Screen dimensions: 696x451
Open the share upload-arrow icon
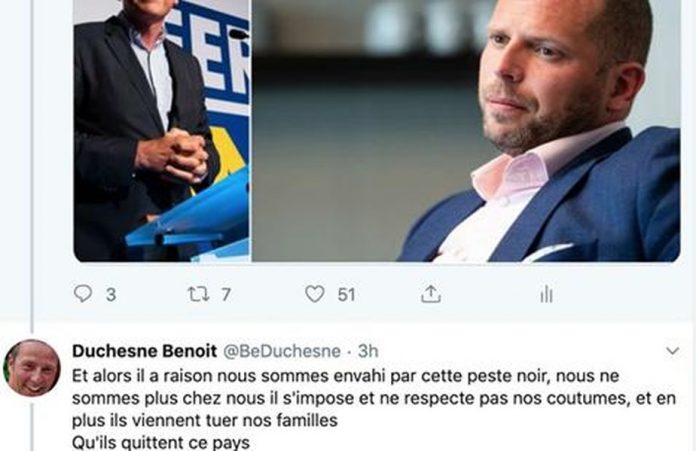[x=431, y=294]
